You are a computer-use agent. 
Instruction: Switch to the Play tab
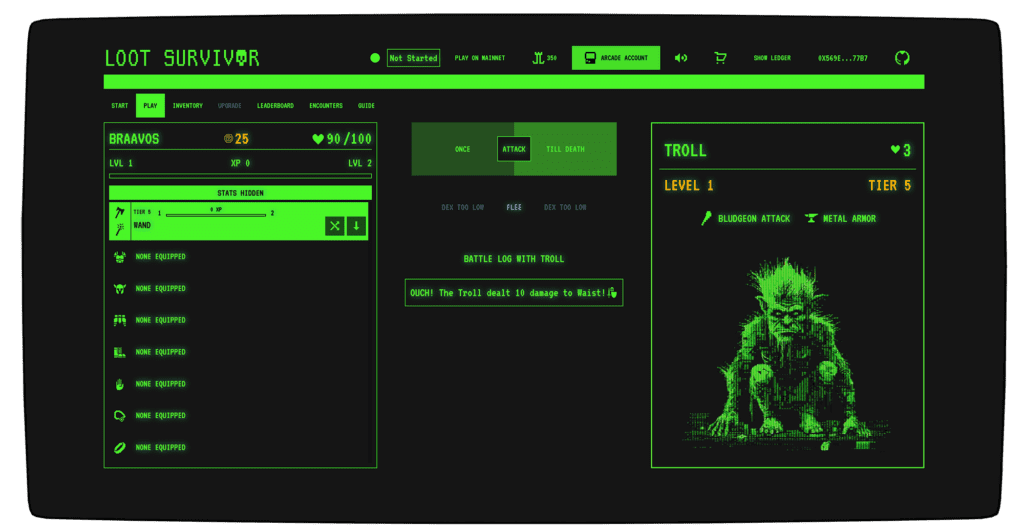[150, 106]
